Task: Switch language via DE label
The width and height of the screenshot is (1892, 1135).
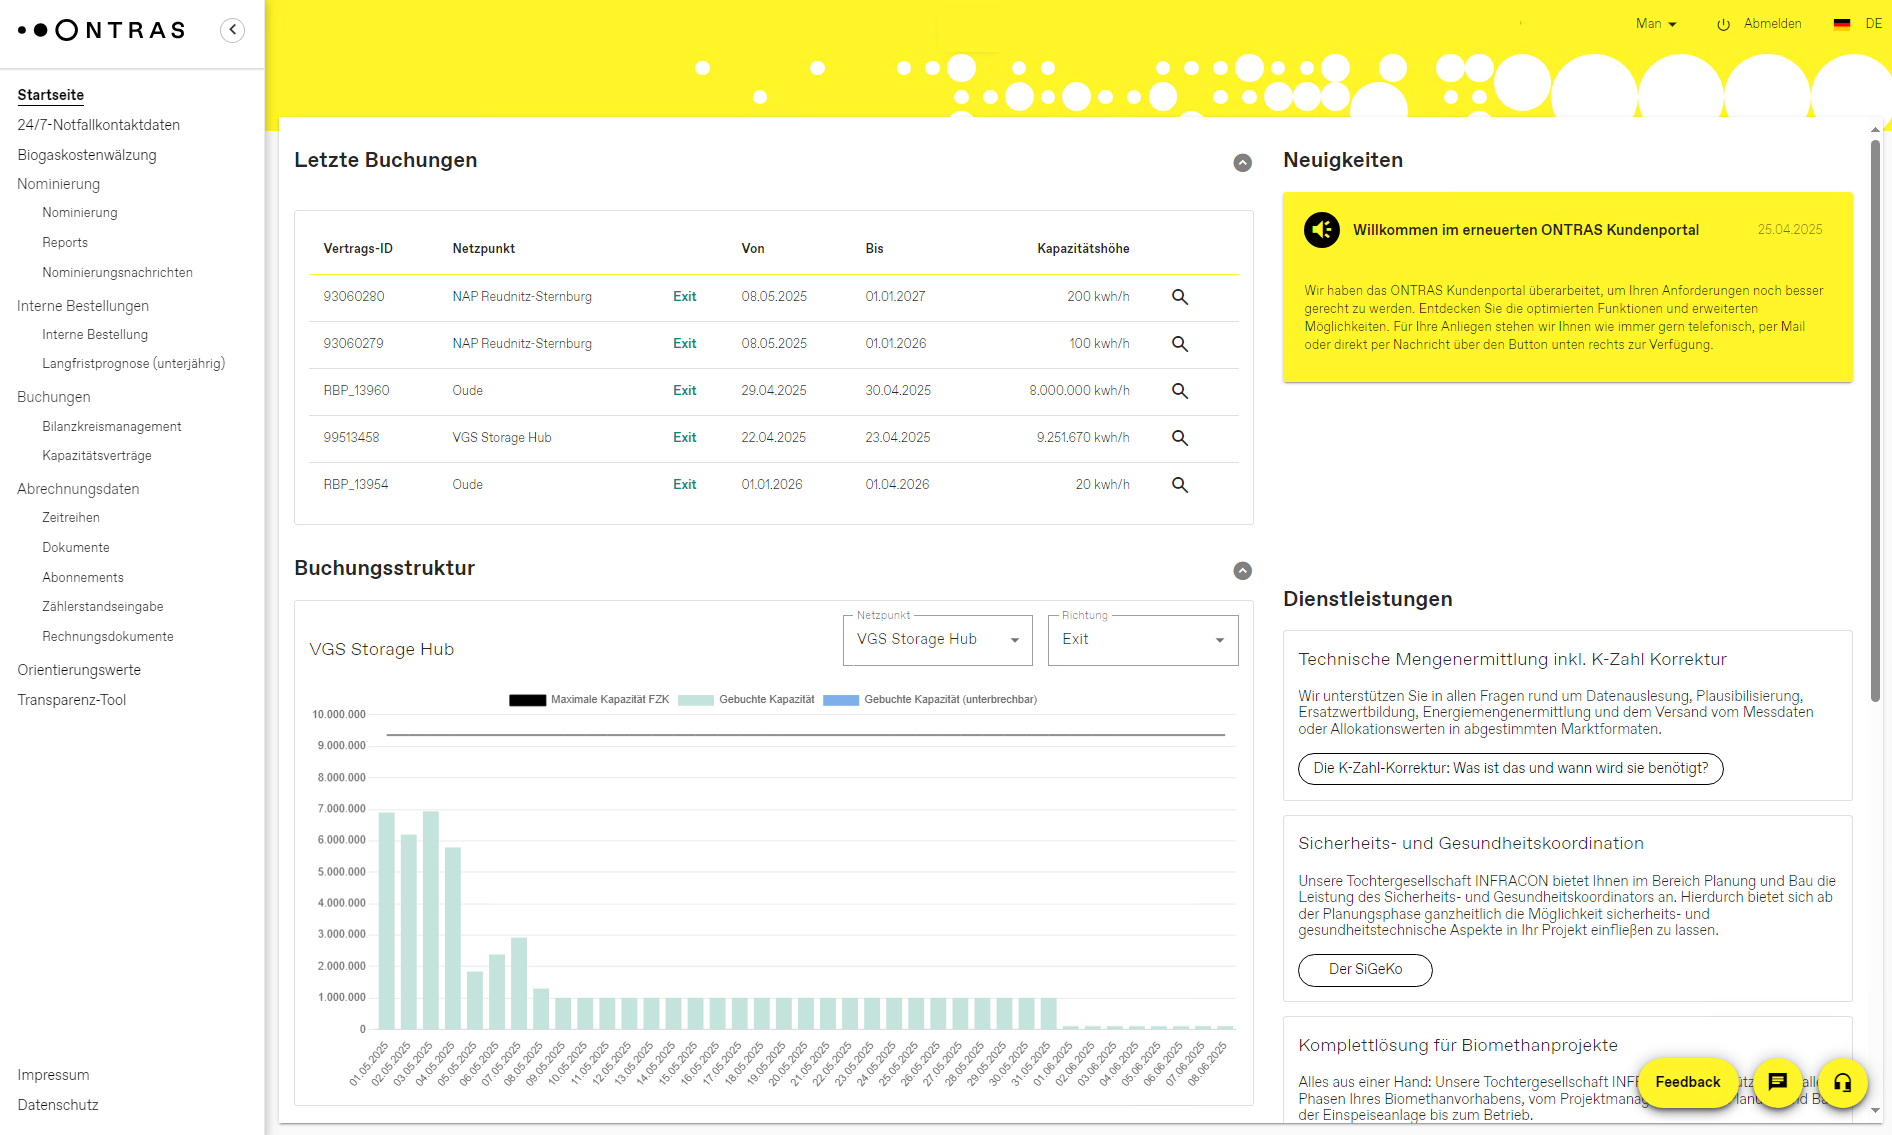Action: click(1873, 24)
